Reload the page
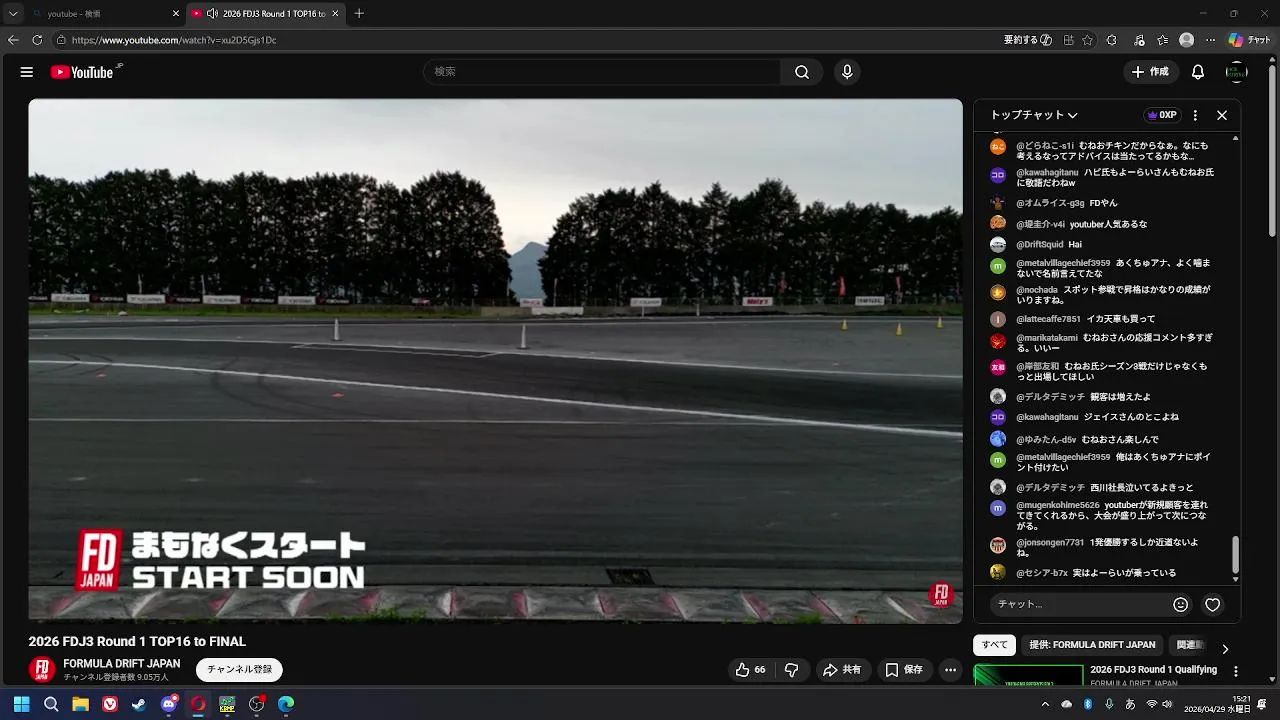Viewport: 1280px width, 720px height. 37,40
